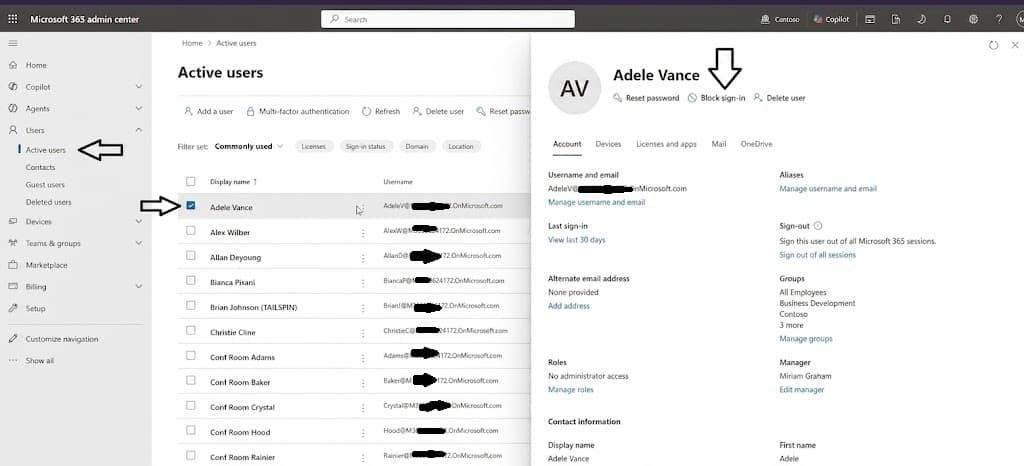
Task: Refresh the Adele Vance details panel
Action: click(993, 45)
